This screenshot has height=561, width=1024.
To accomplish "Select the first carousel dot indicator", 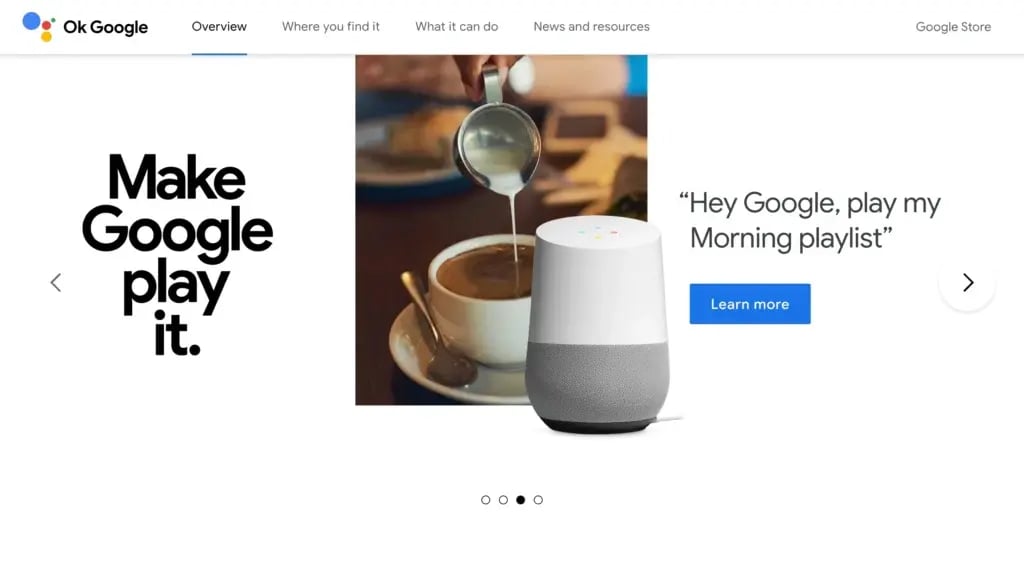I will tap(485, 500).
